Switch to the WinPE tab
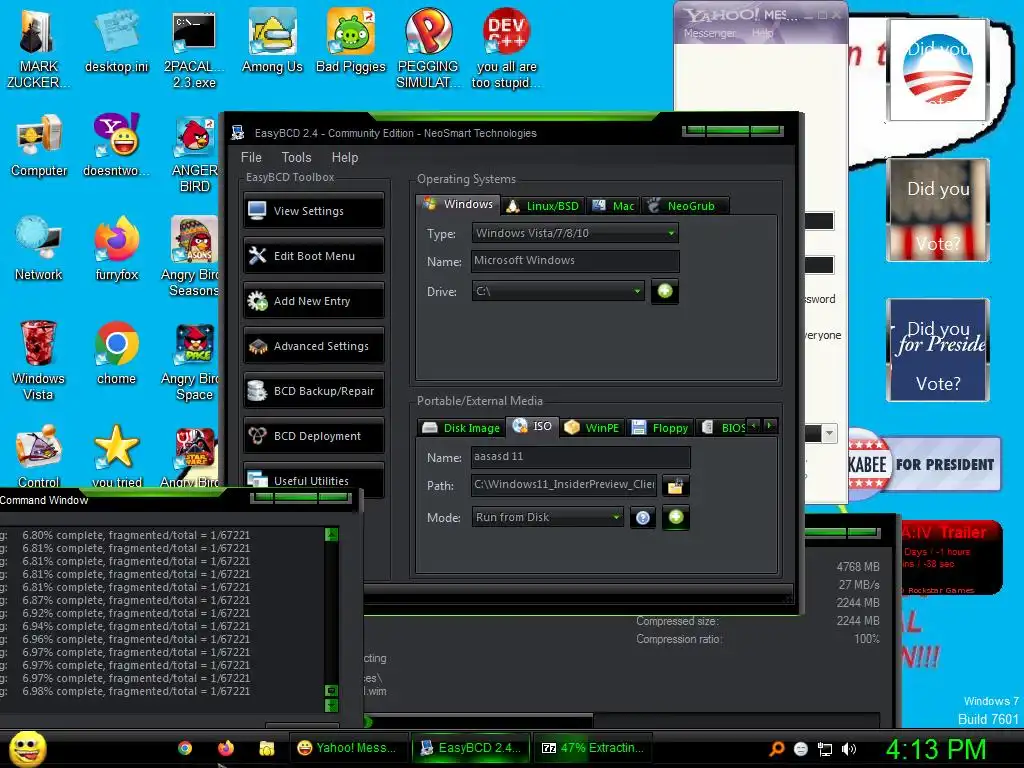The height and width of the screenshot is (768, 1024). (592, 428)
